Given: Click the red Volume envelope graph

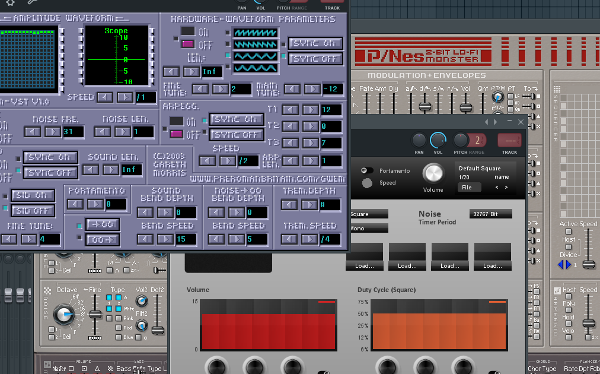Looking at the screenshot, I should pos(268,325).
